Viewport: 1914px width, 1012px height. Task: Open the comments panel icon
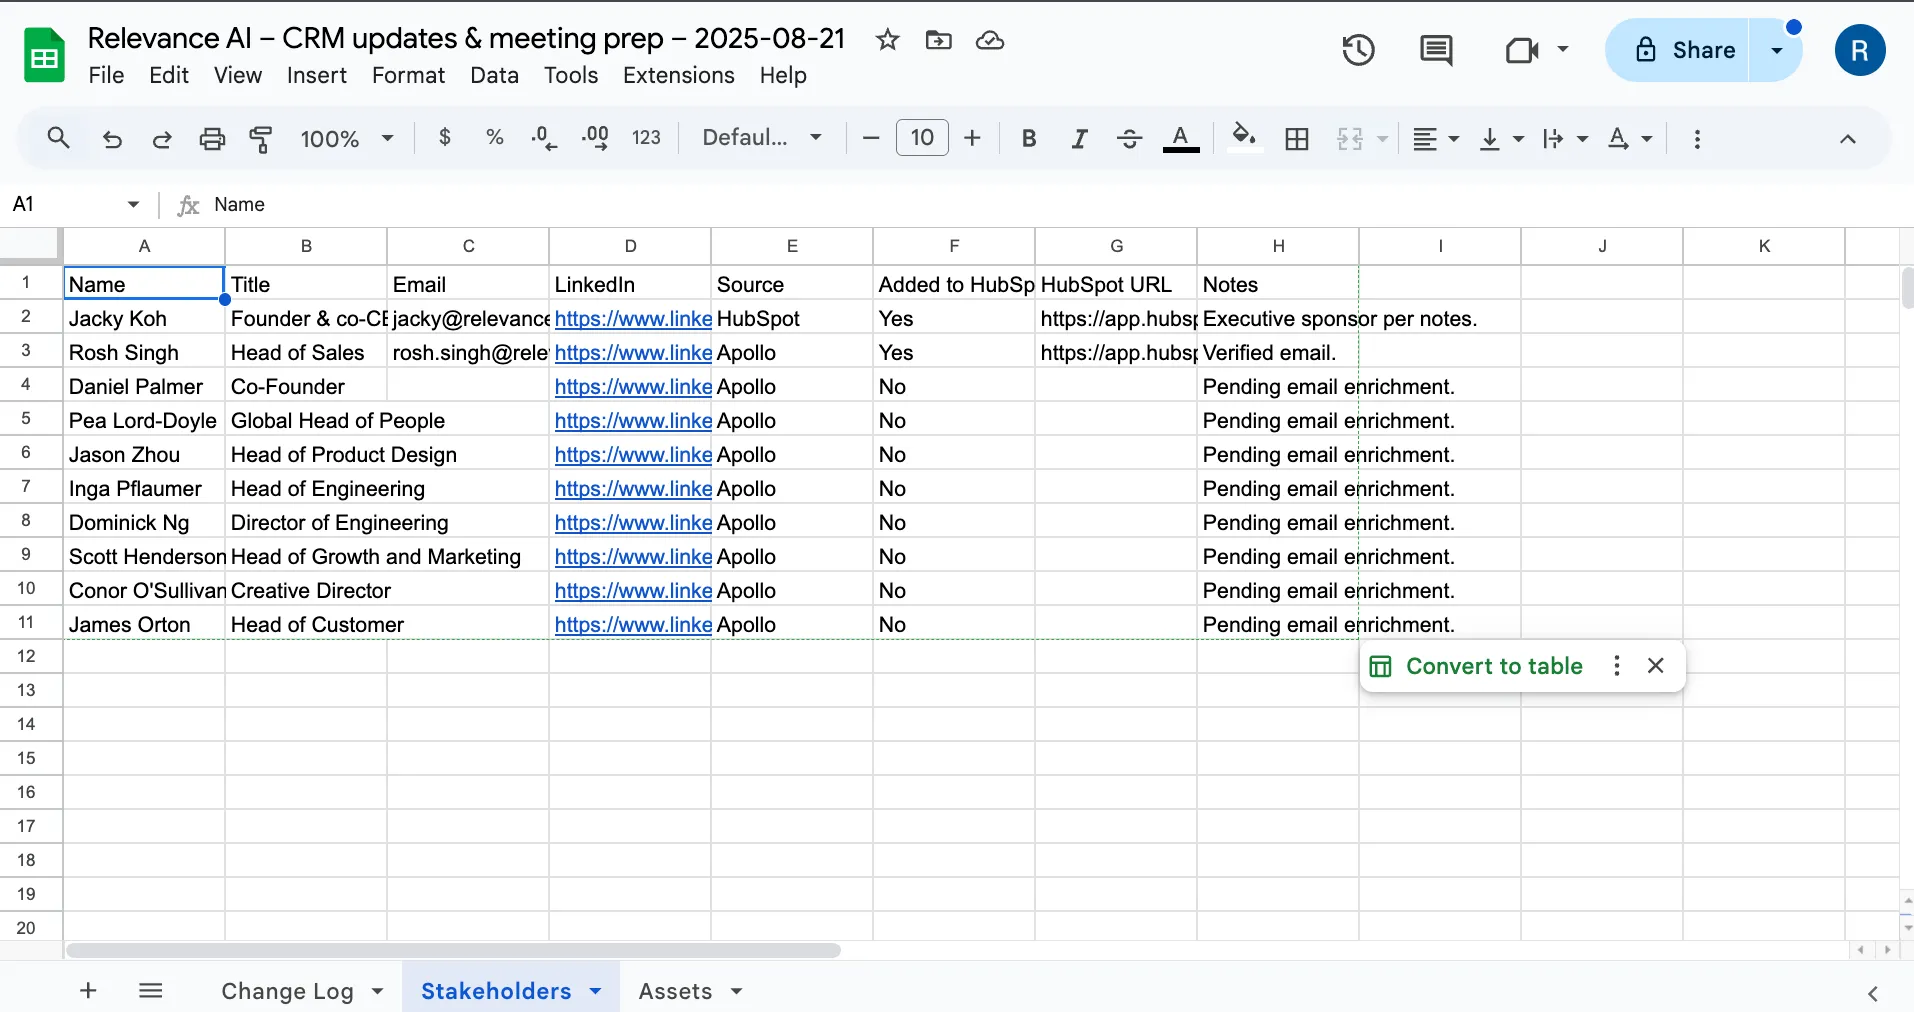pos(1436,50)
